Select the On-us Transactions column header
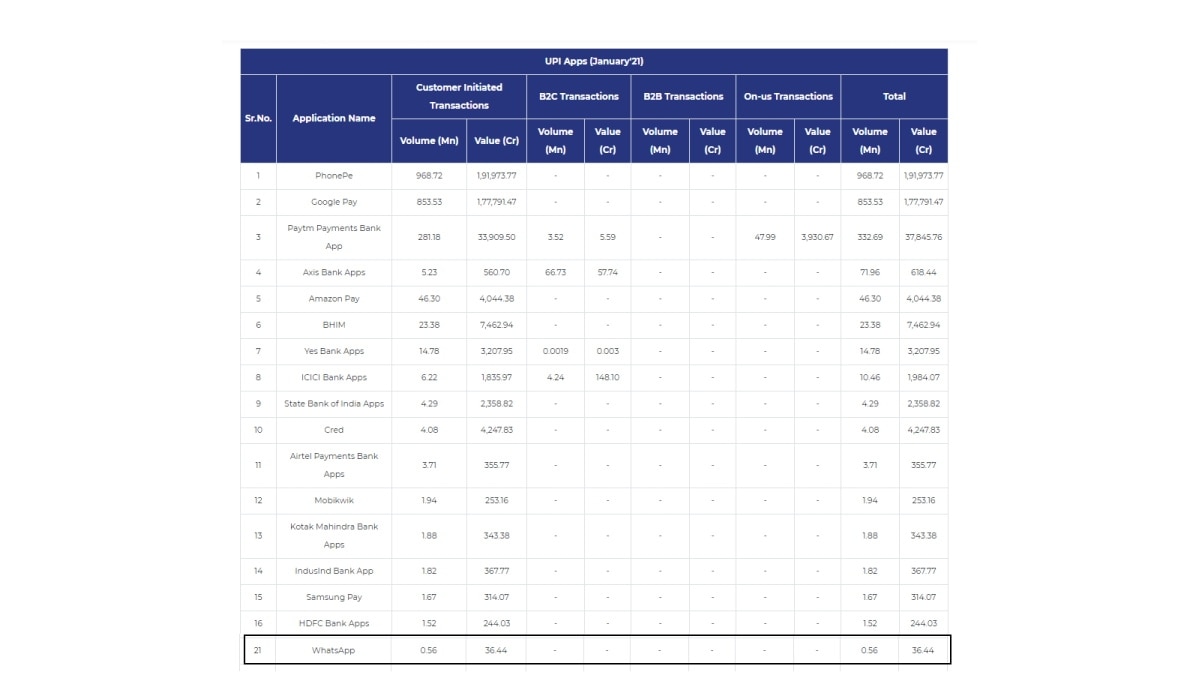This screenshot has height=675, width=1200. [x=788, y=97]
